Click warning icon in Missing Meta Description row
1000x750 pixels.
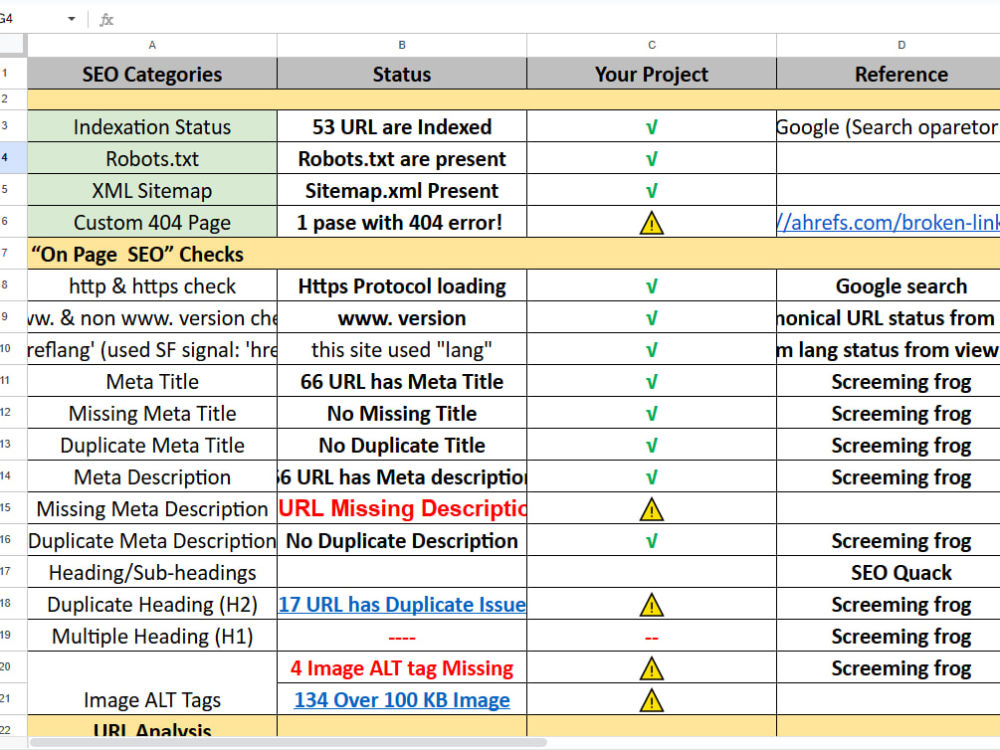pos(651,510)
